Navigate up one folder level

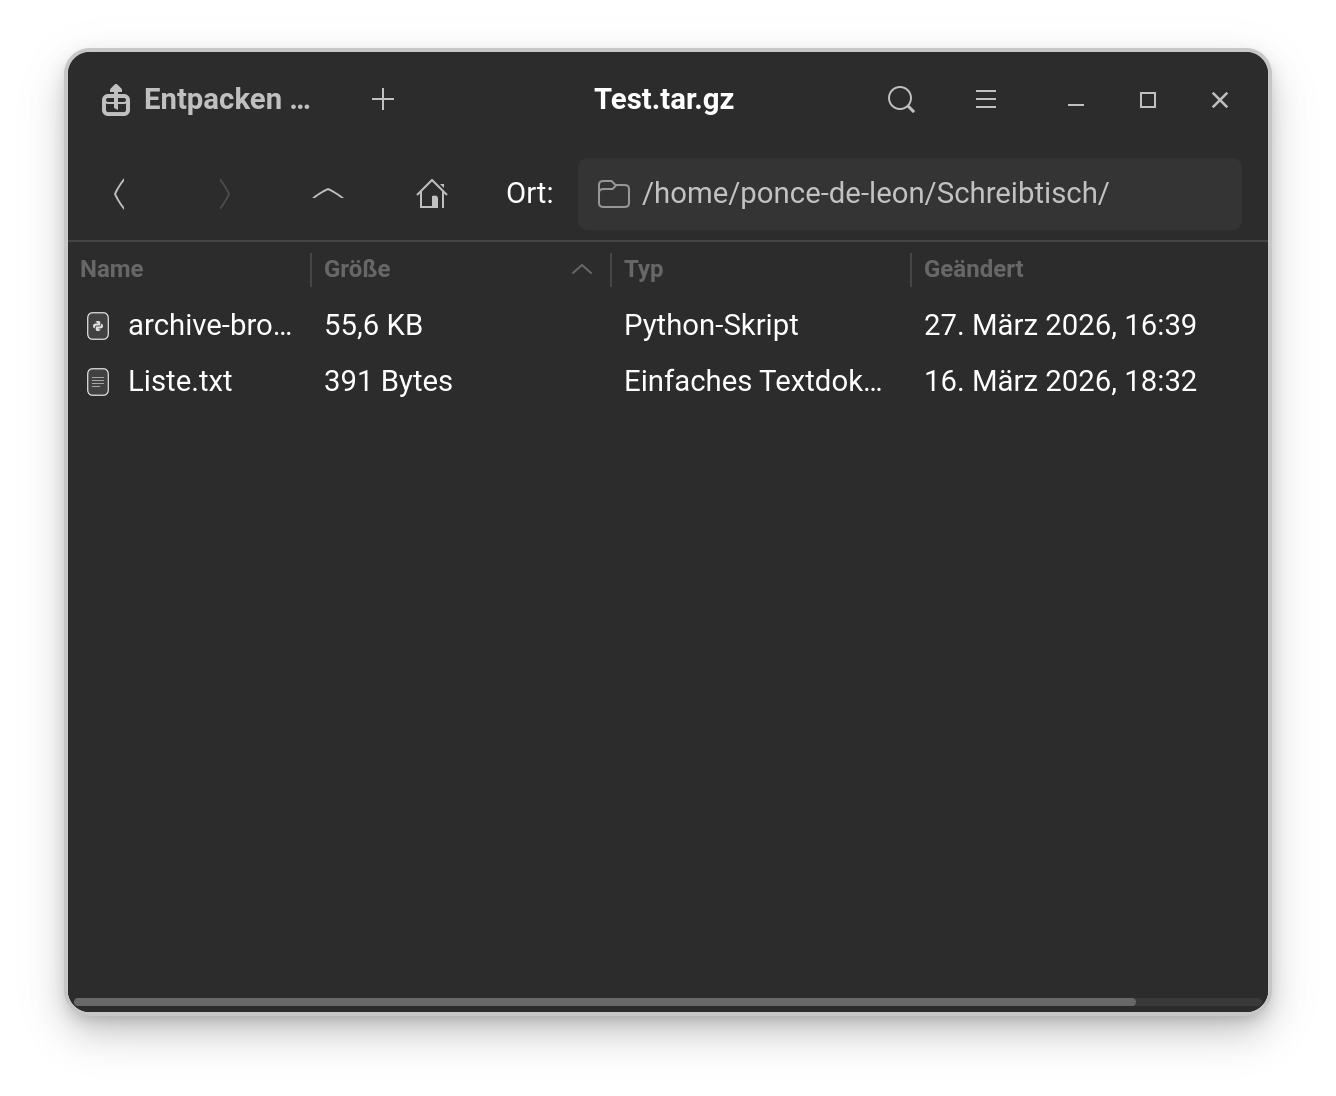pos(328,194)
